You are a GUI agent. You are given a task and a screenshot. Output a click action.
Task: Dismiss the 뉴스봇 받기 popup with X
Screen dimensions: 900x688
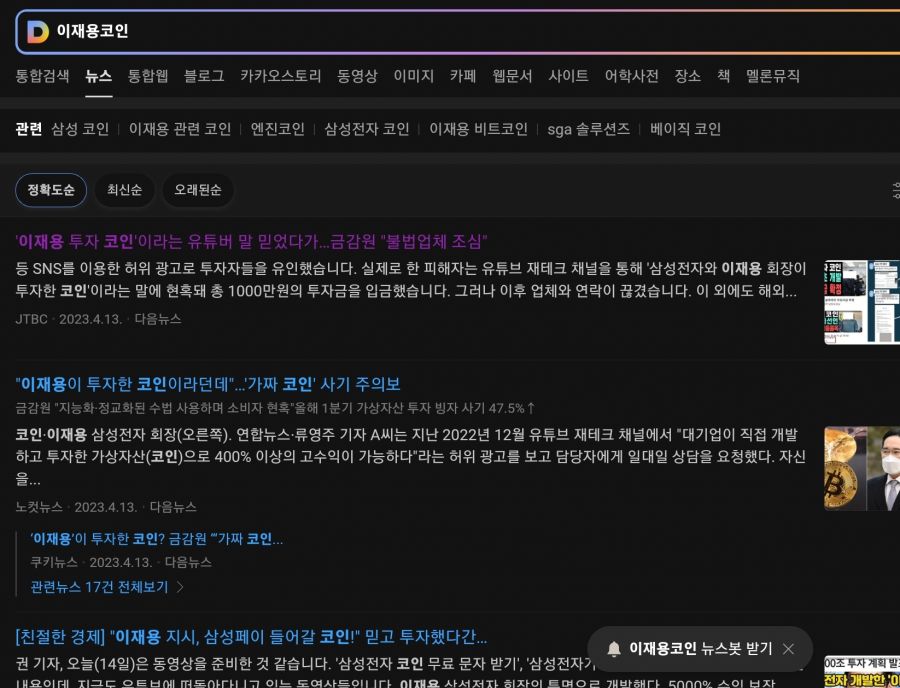[788, 649]
